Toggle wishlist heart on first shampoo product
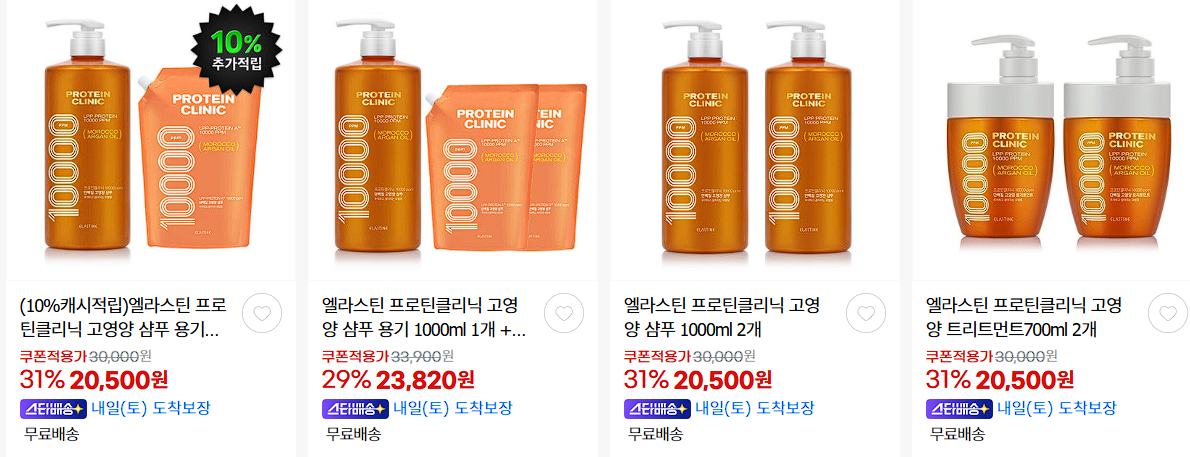1190x457 pixels. coord(262,313)
